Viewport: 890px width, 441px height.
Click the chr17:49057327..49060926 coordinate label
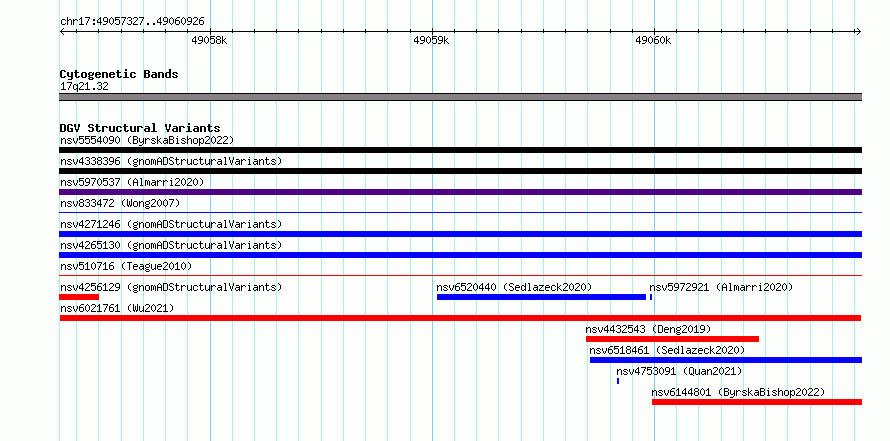point(132,21)
